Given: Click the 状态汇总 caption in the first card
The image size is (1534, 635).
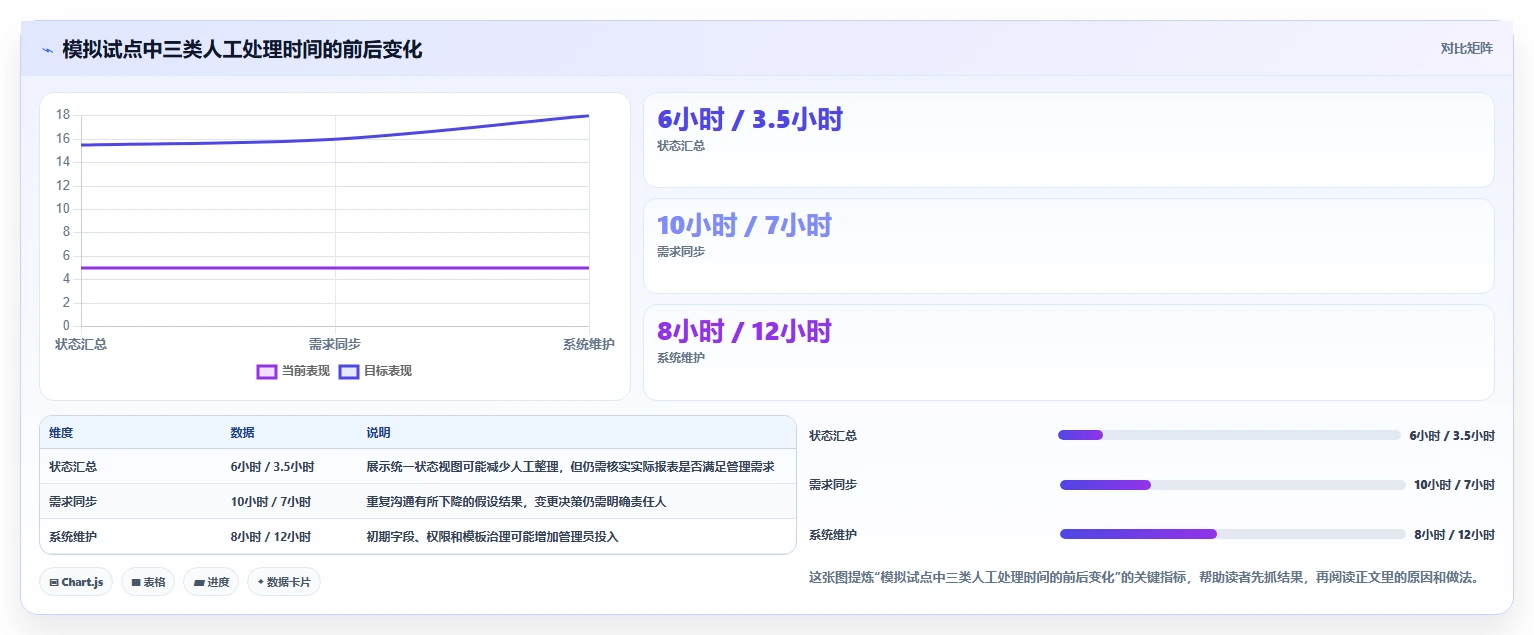Looking at the screenshot, I should pyautogui.click(x=681, y=146).
